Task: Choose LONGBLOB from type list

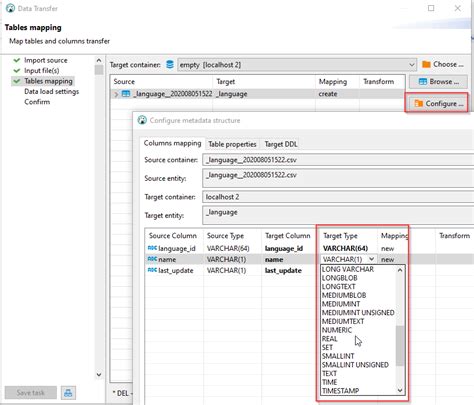Action: (339, 278)
